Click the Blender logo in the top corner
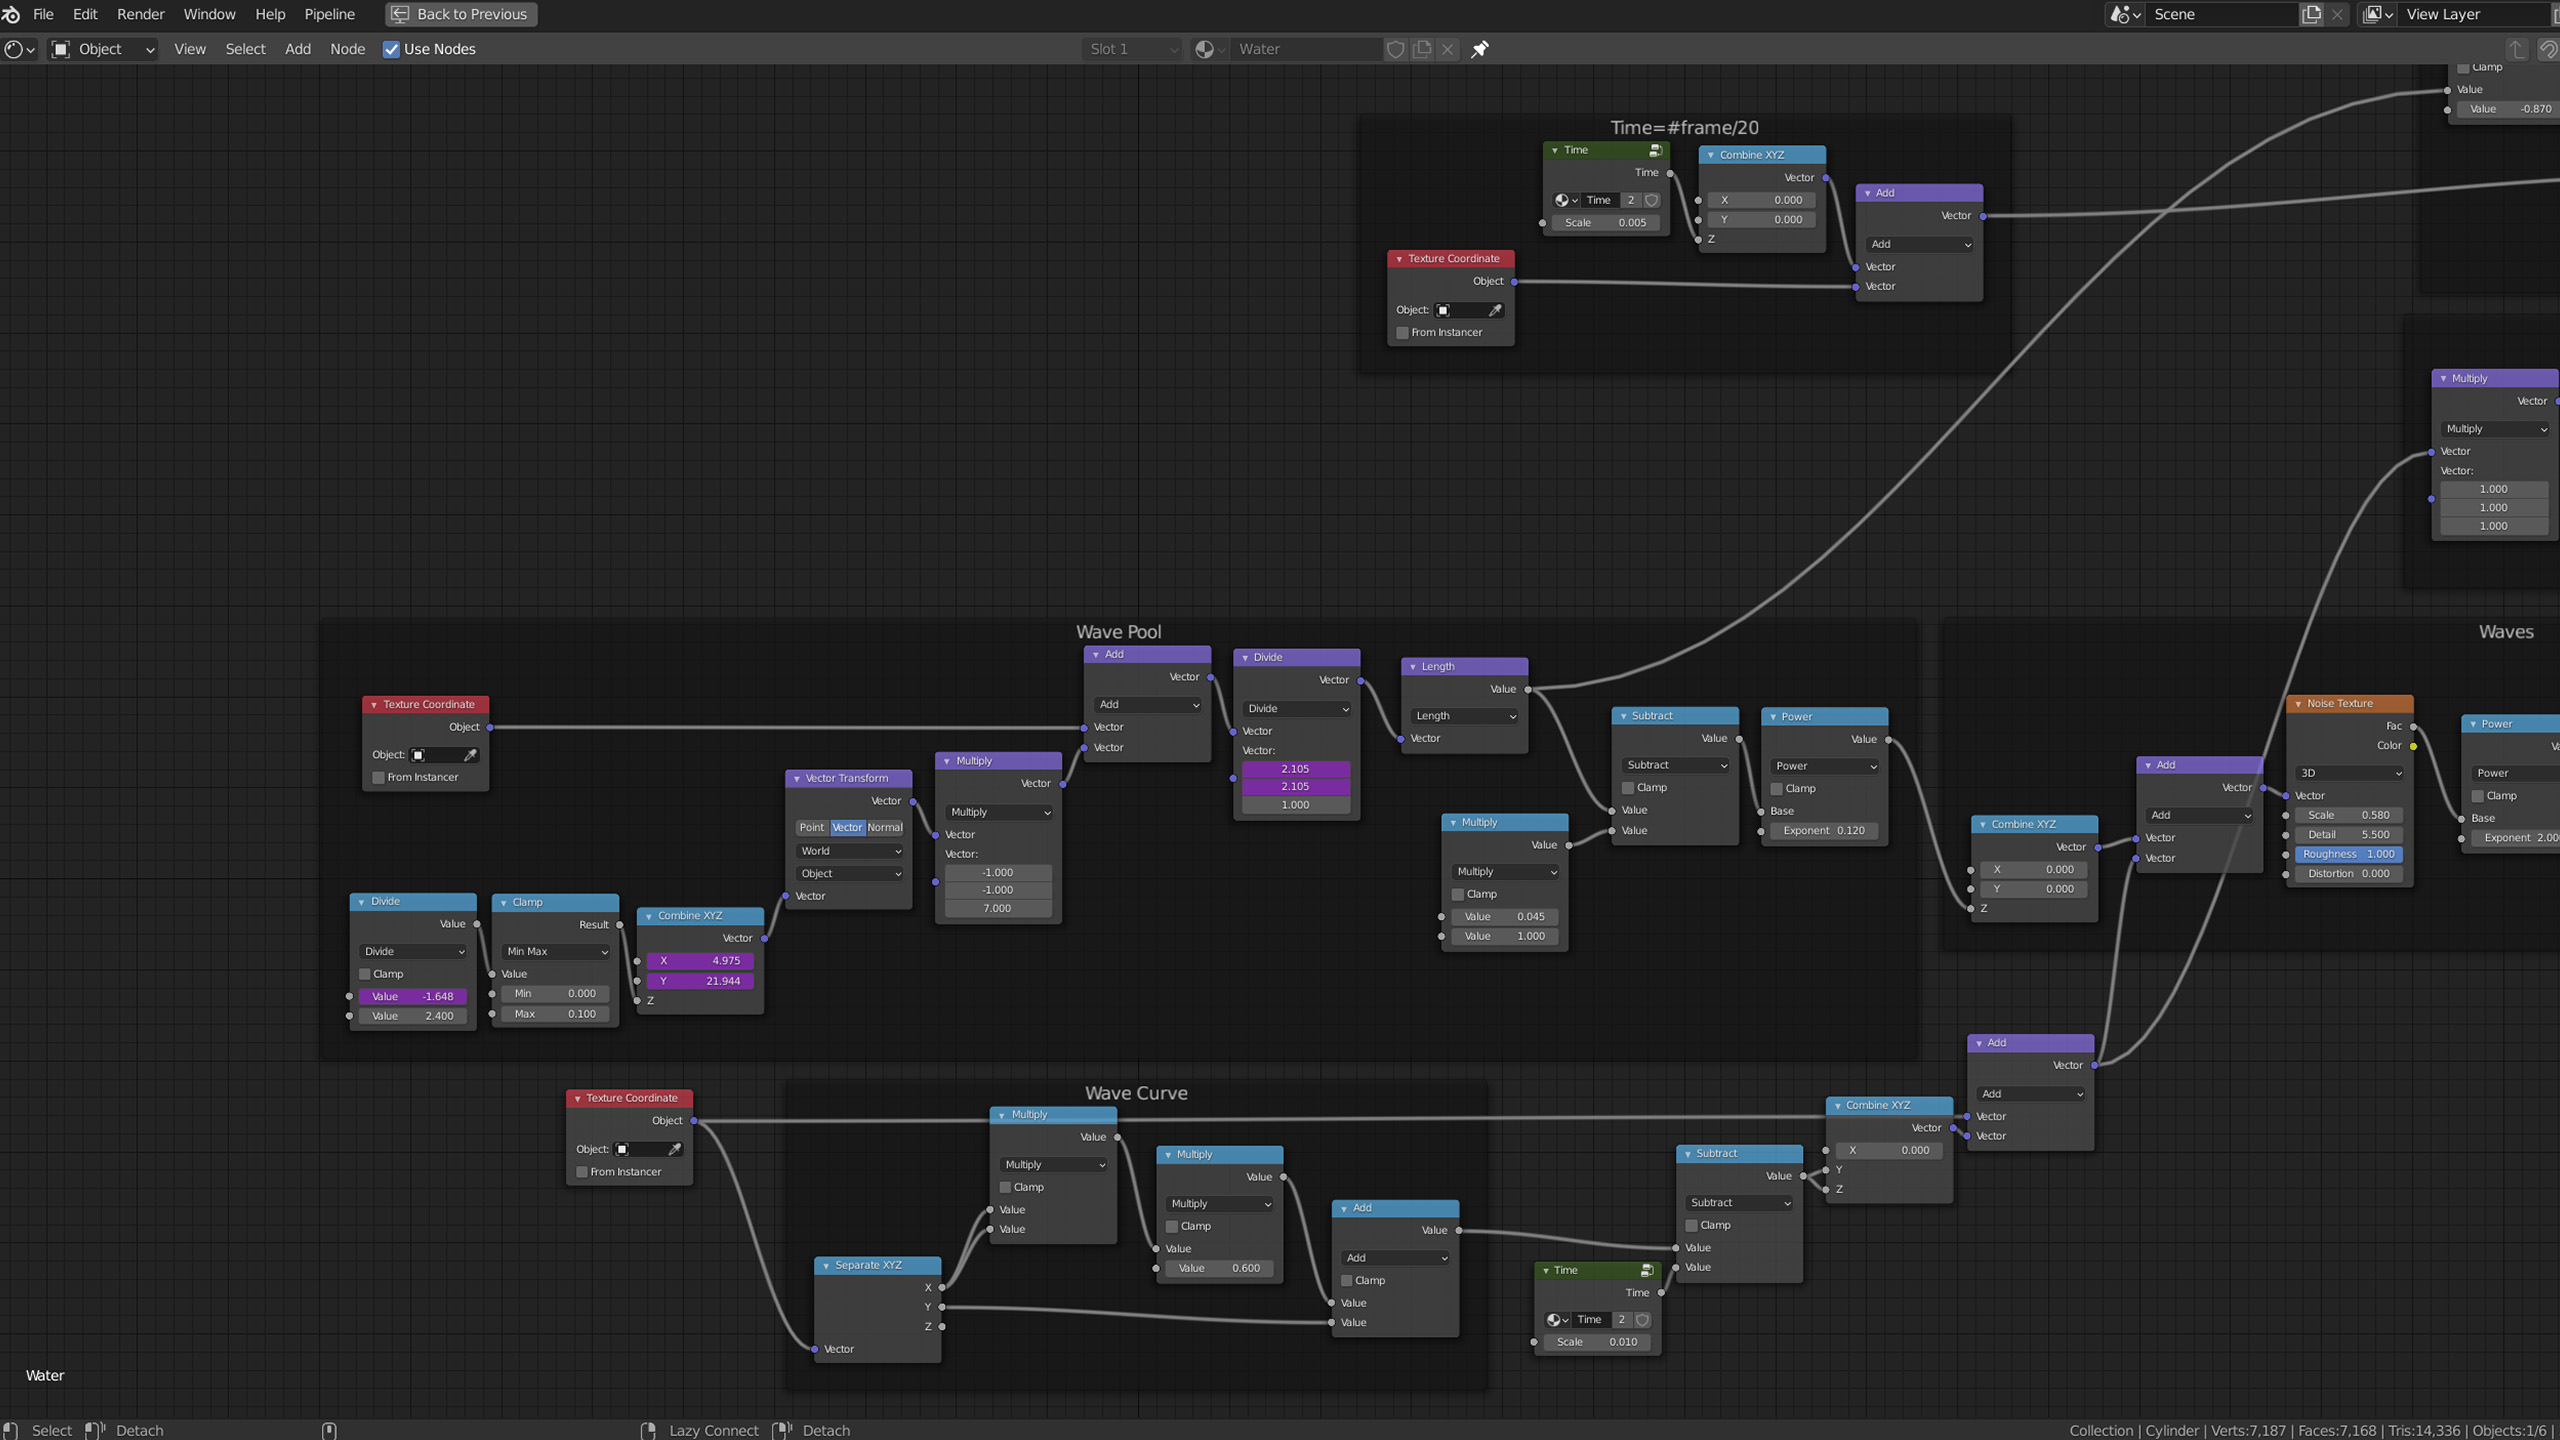Viewport: 2560px width, 1440px height. point(11,14)
